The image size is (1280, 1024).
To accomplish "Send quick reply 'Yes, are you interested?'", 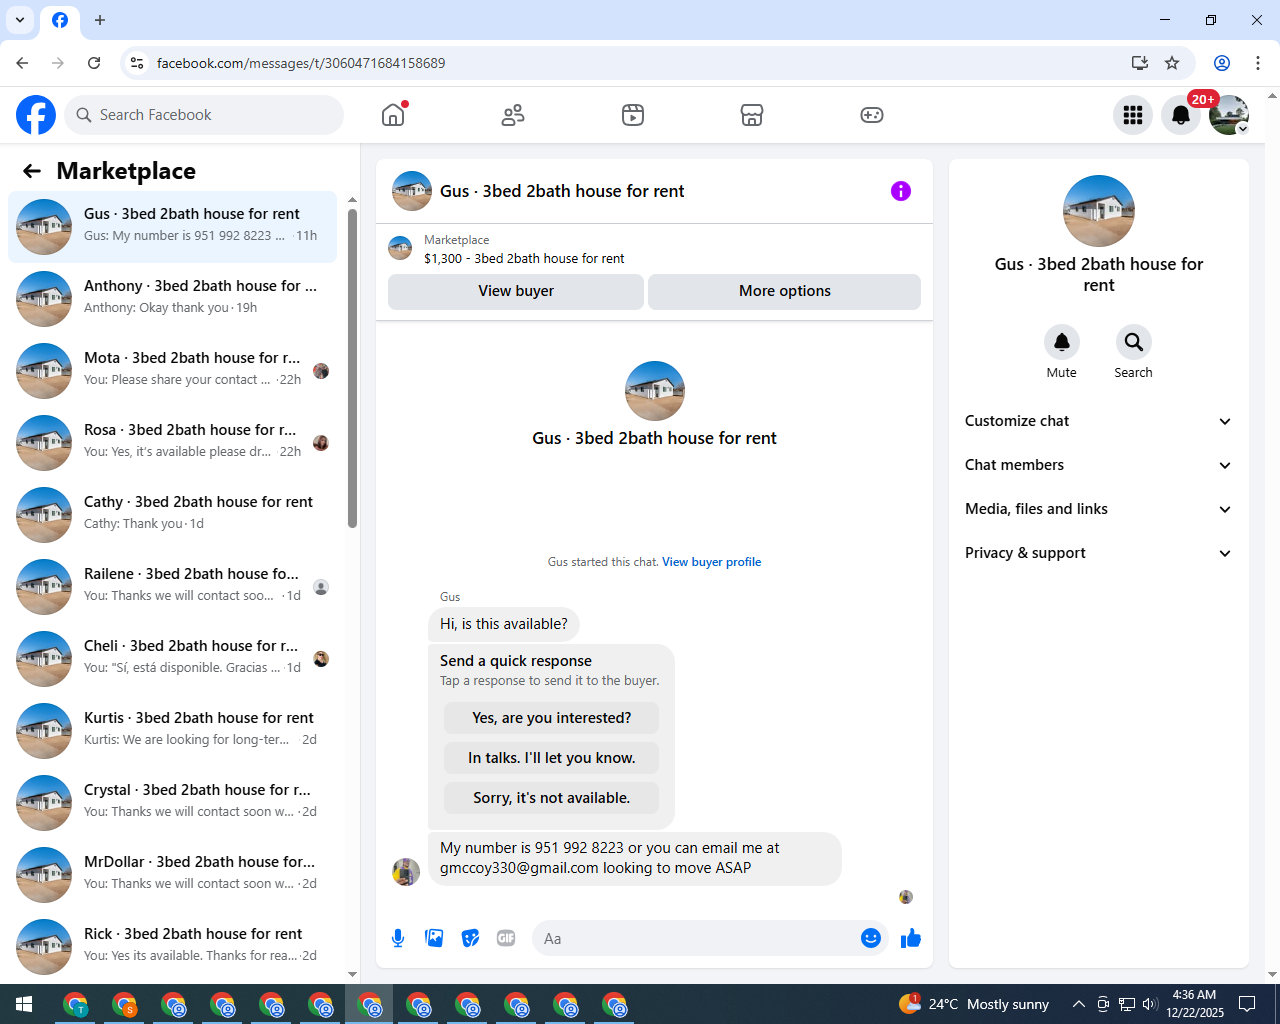I will [552, 718].
